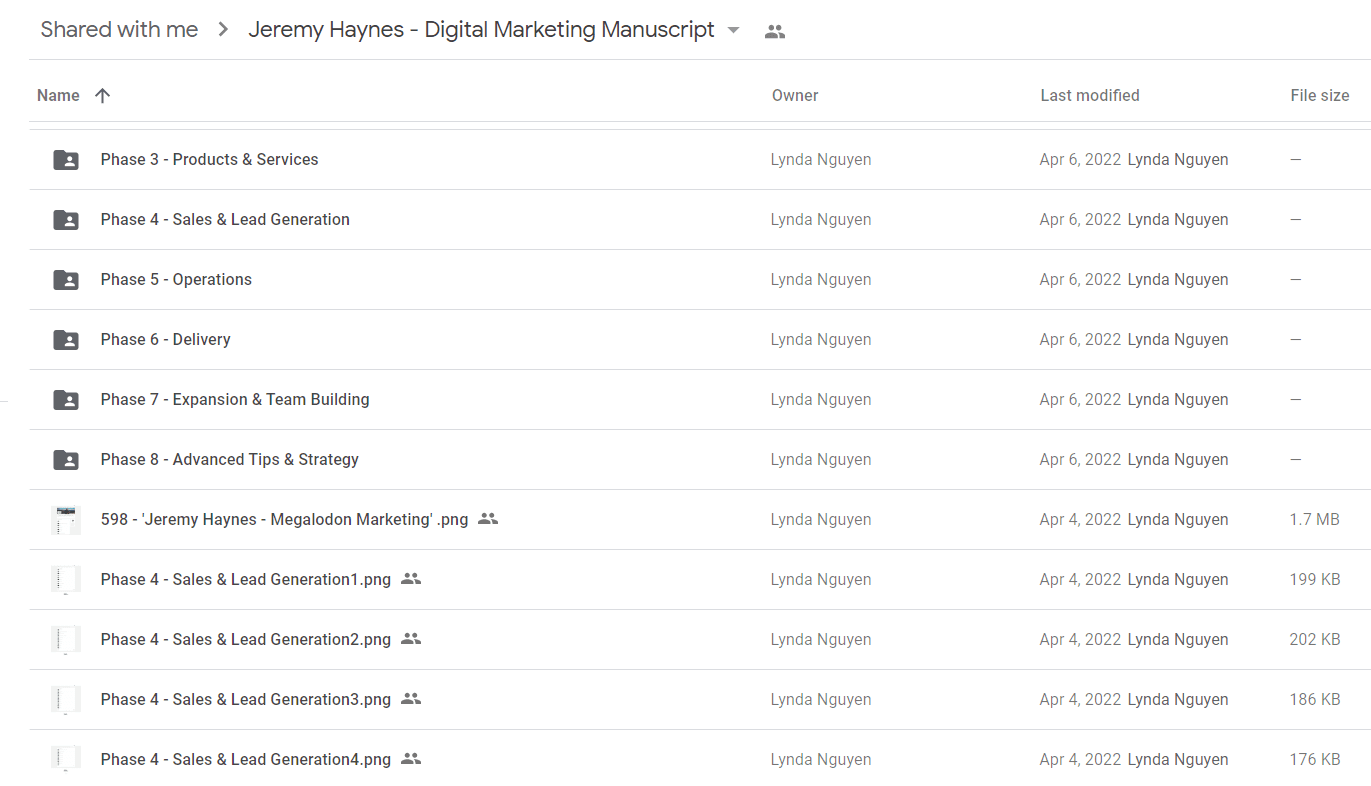Click the shared icon beside Sales & Lead Generation3.png
Image resolution: width=1371 pixels, height=786 pixels.
click(411, 699)
